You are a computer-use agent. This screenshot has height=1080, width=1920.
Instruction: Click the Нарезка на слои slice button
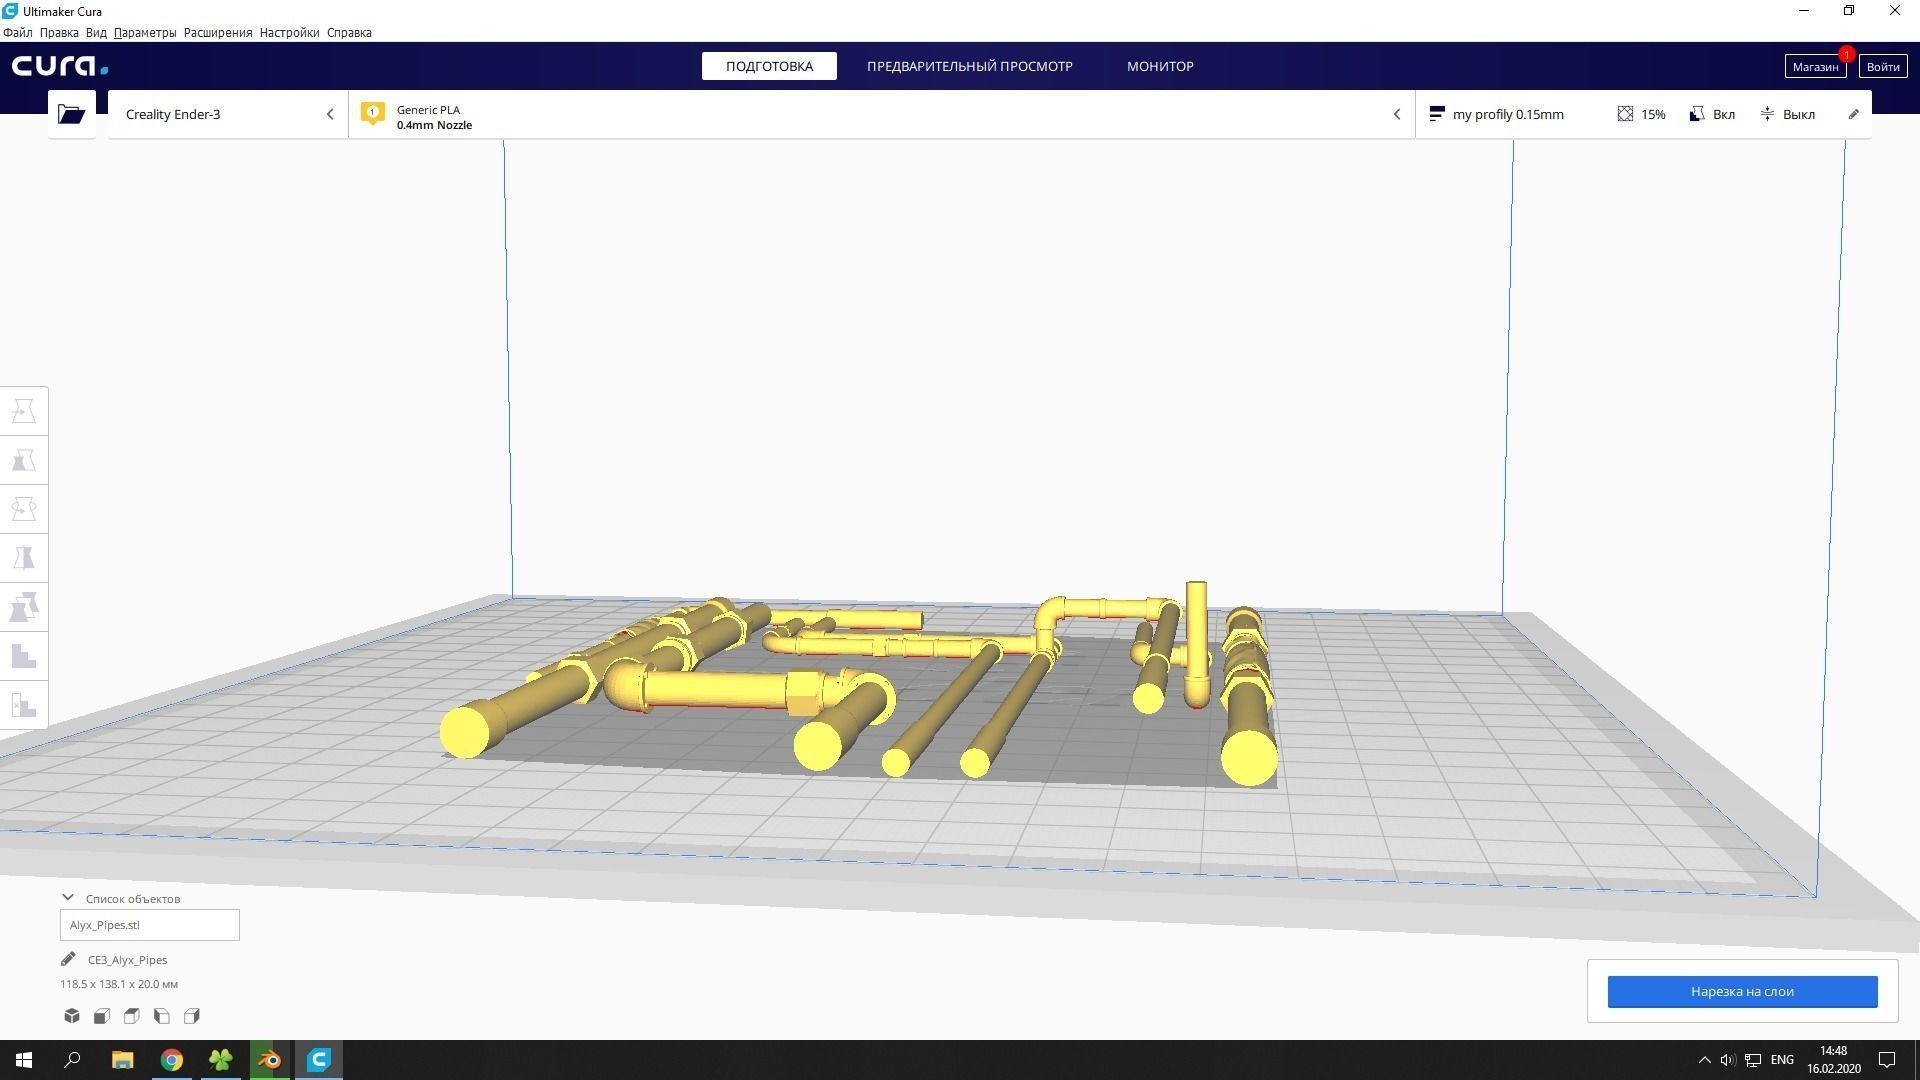click(x=1742, y=991)
